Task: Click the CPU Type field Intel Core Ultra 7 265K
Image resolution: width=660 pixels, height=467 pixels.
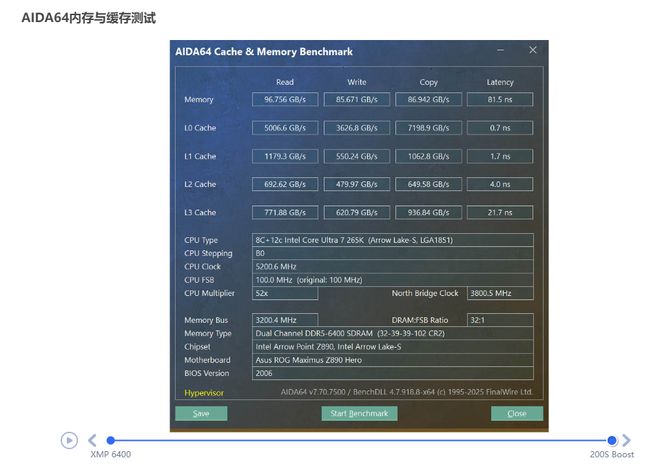Action: click(393, 240)
